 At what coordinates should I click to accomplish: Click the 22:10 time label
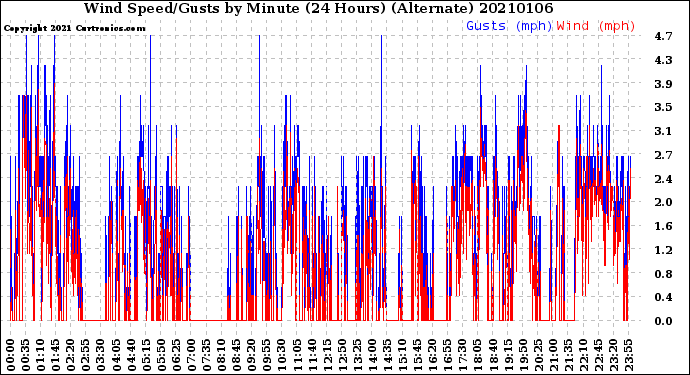coord(583,355)
